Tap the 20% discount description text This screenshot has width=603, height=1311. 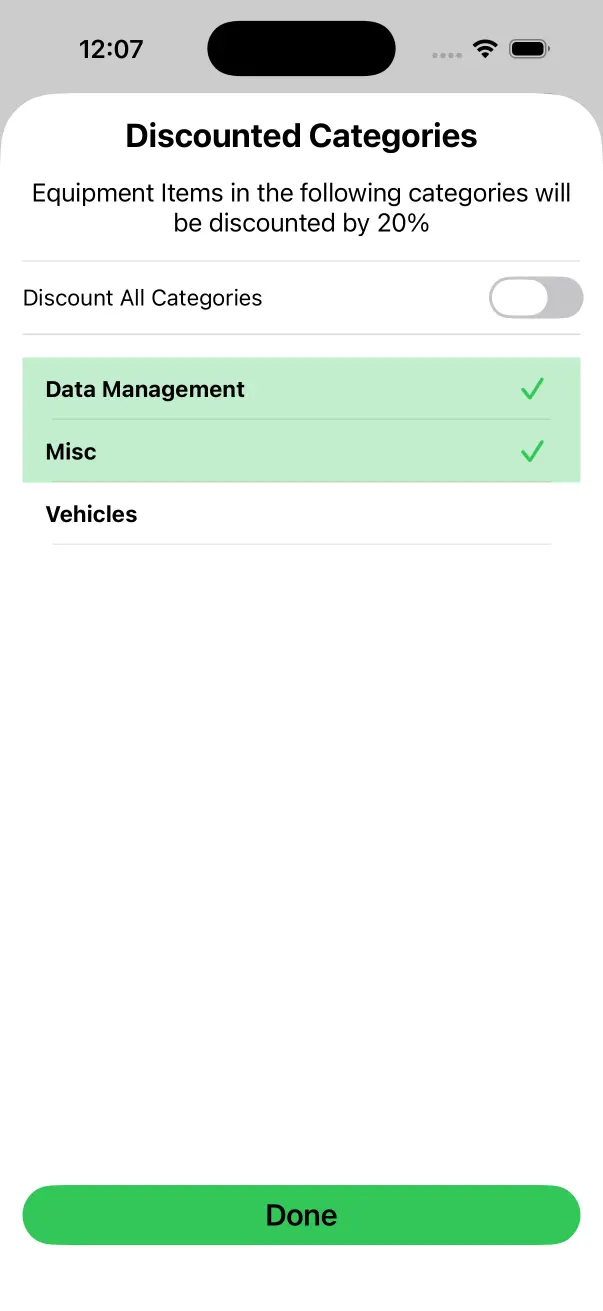coord(301,207)
